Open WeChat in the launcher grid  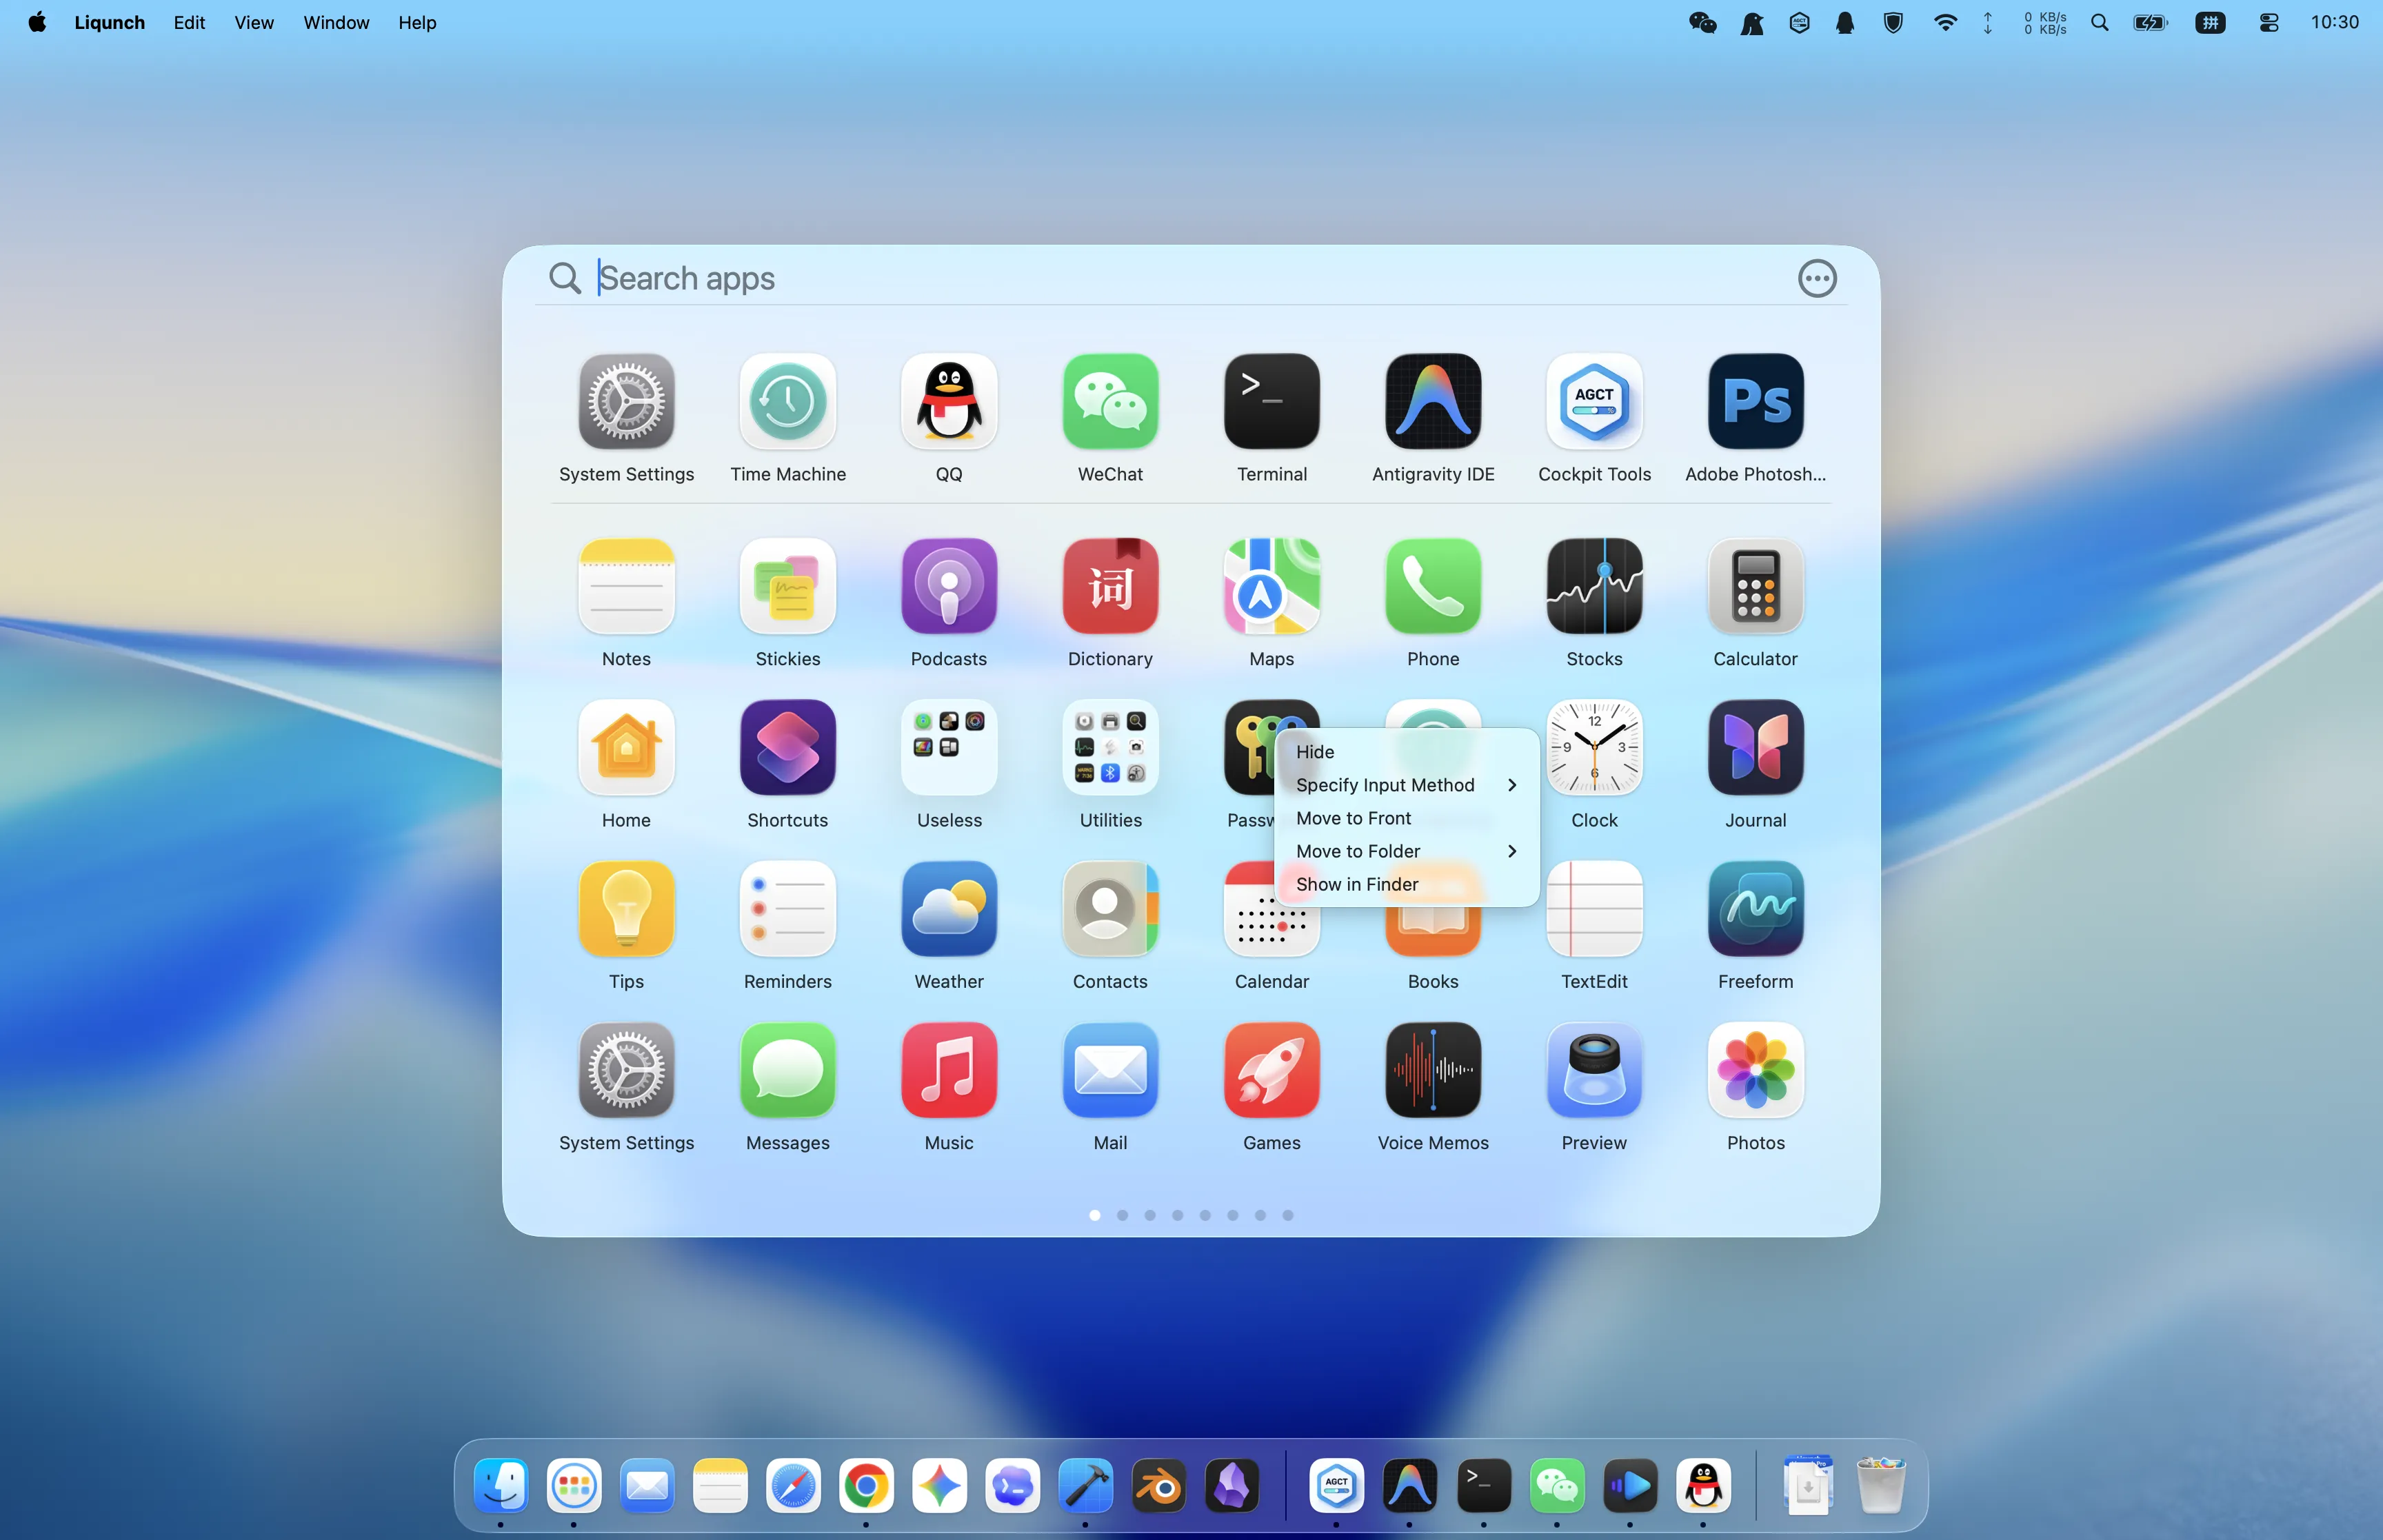coord(1110,401)
